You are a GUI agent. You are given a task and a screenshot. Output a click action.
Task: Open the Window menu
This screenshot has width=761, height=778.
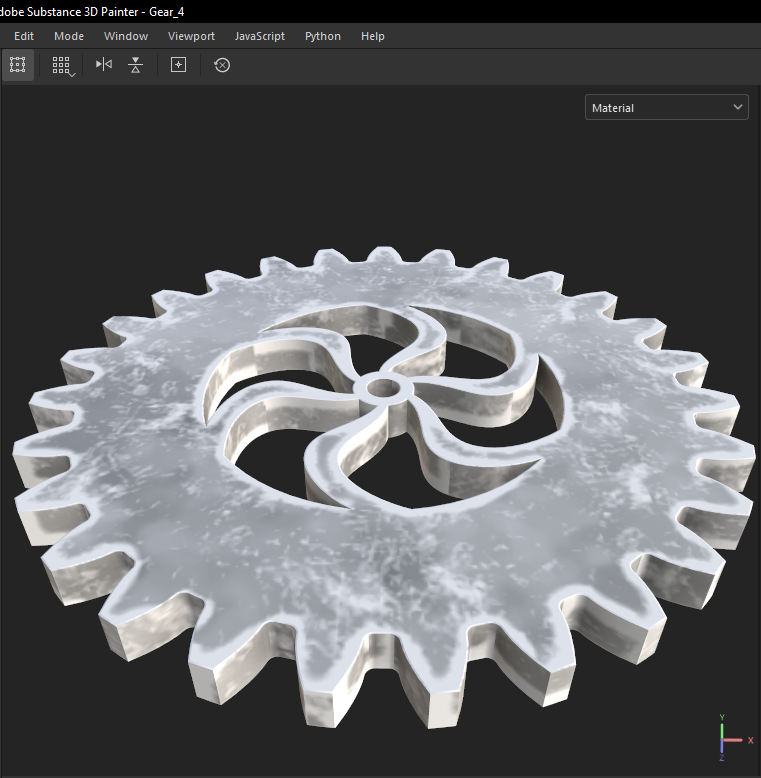tap(126, 36)
